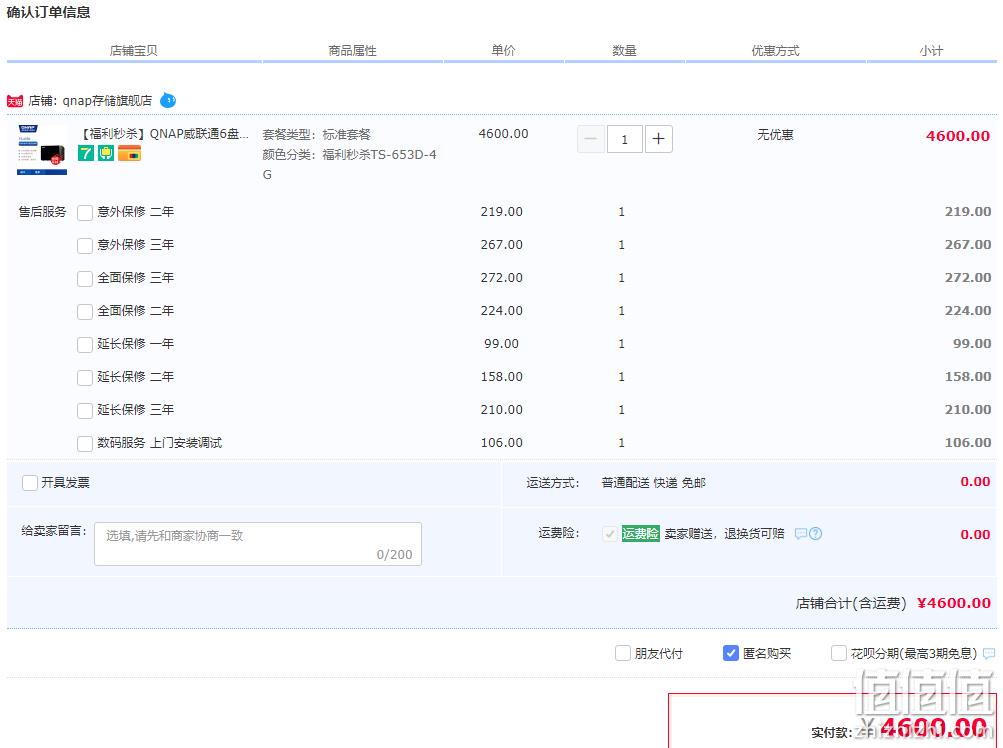Click the unit price 99.00 for 延长保修 一年
The image size is (1003, 748).
502,344
